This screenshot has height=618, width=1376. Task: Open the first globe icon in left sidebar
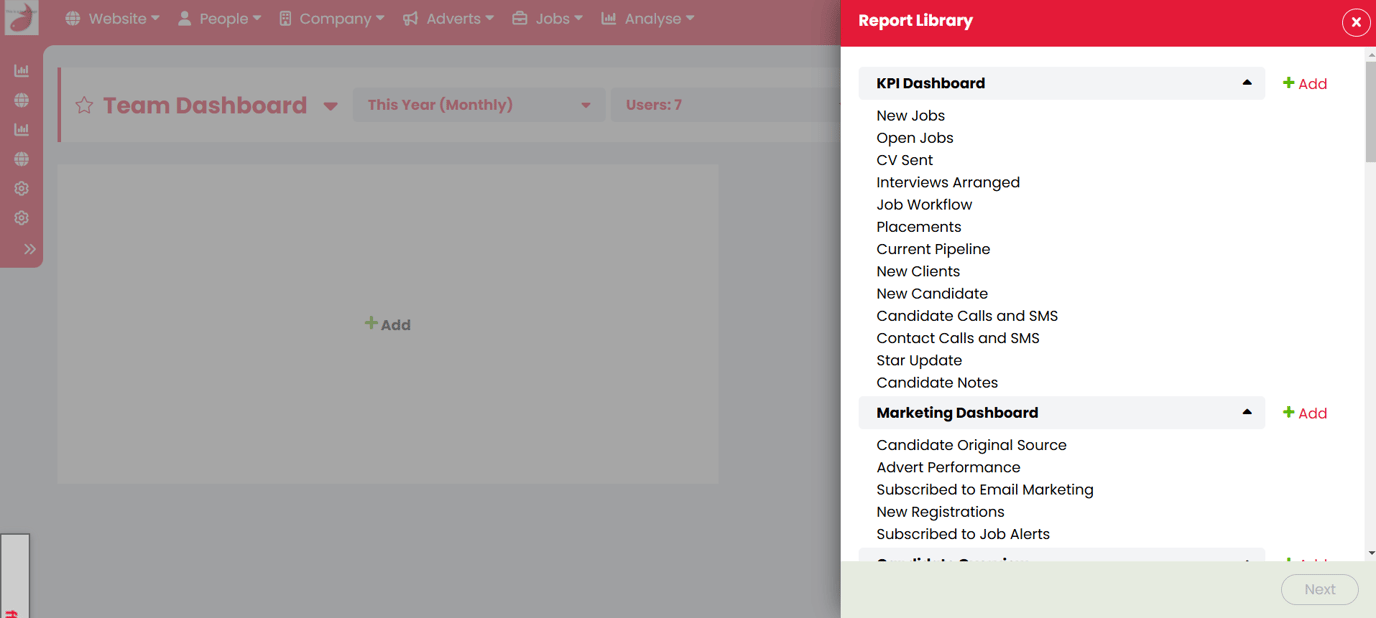pos(21,100)
